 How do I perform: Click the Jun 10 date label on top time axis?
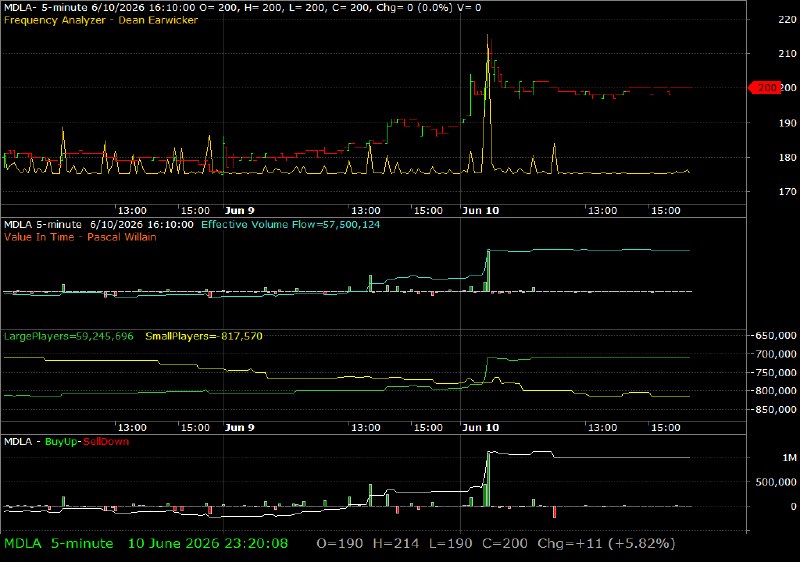(x=480, y=211)
